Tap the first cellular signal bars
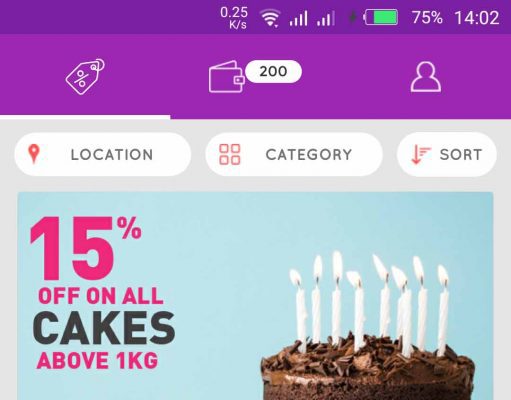Screen dimensions: 511x400 coord(298,18)
